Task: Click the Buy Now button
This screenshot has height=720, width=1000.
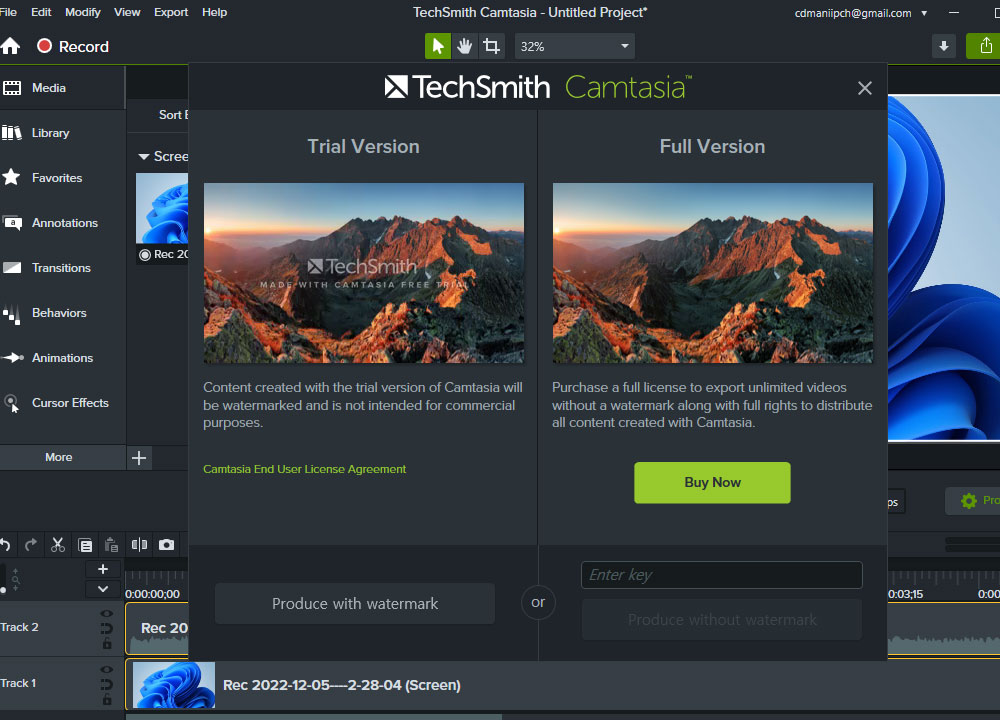Action: [x=712, y=483]
